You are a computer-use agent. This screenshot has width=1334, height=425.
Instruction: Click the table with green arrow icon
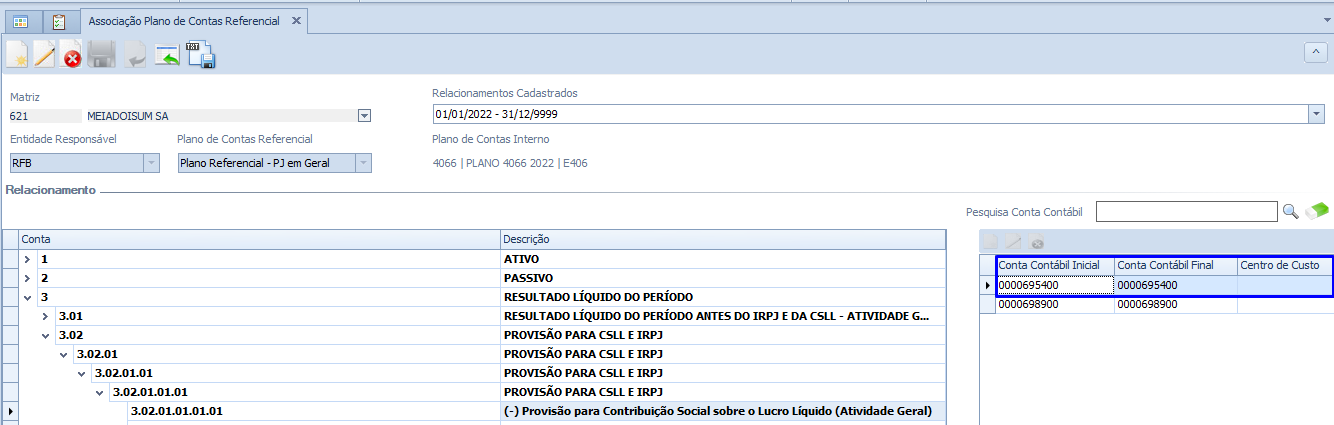[166, 57]
